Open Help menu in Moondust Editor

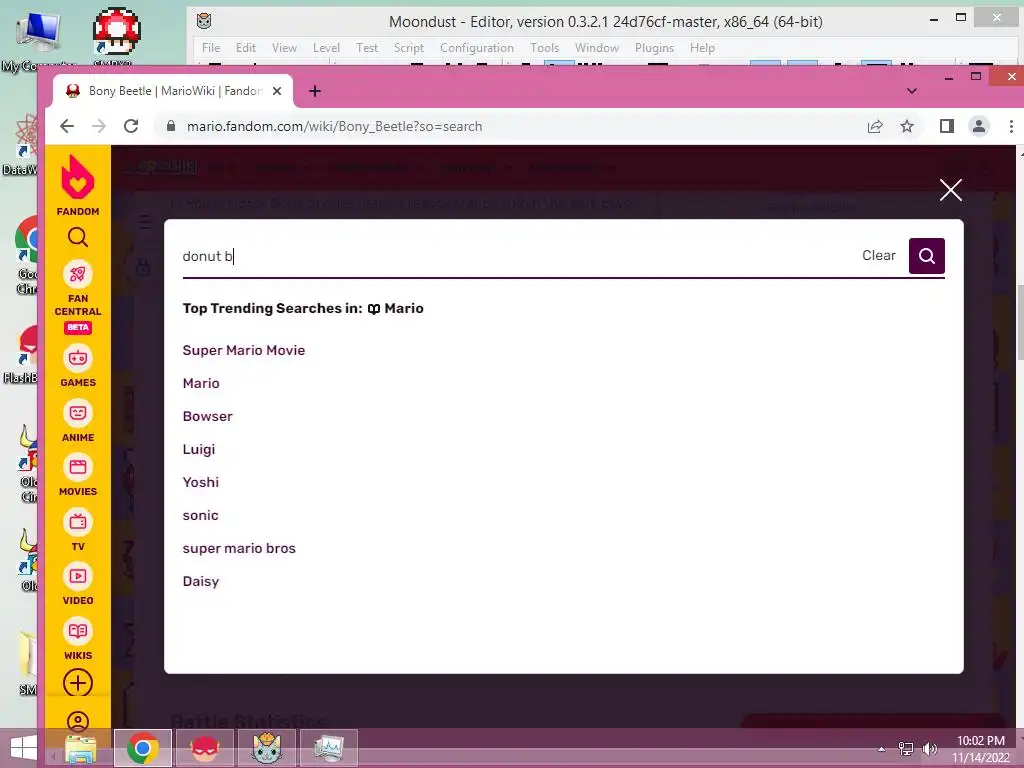[702, 48]
